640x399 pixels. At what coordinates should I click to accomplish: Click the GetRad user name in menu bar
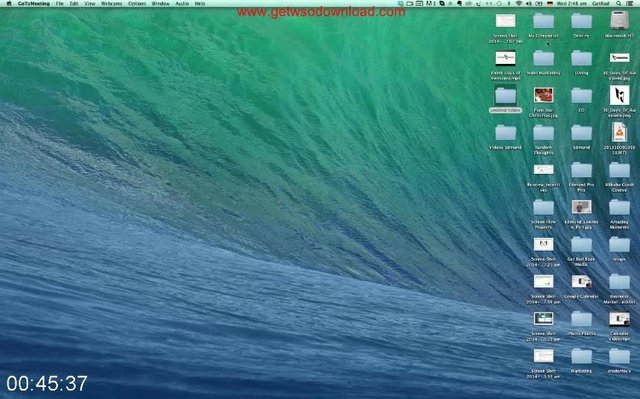pos(601,3)
